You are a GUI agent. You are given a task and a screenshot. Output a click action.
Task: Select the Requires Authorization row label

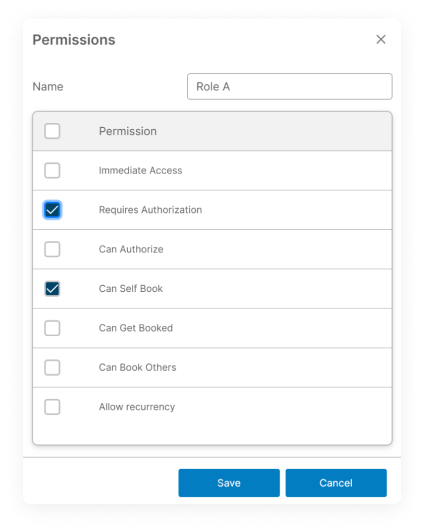pyautogui.click(x=150, y=210)
